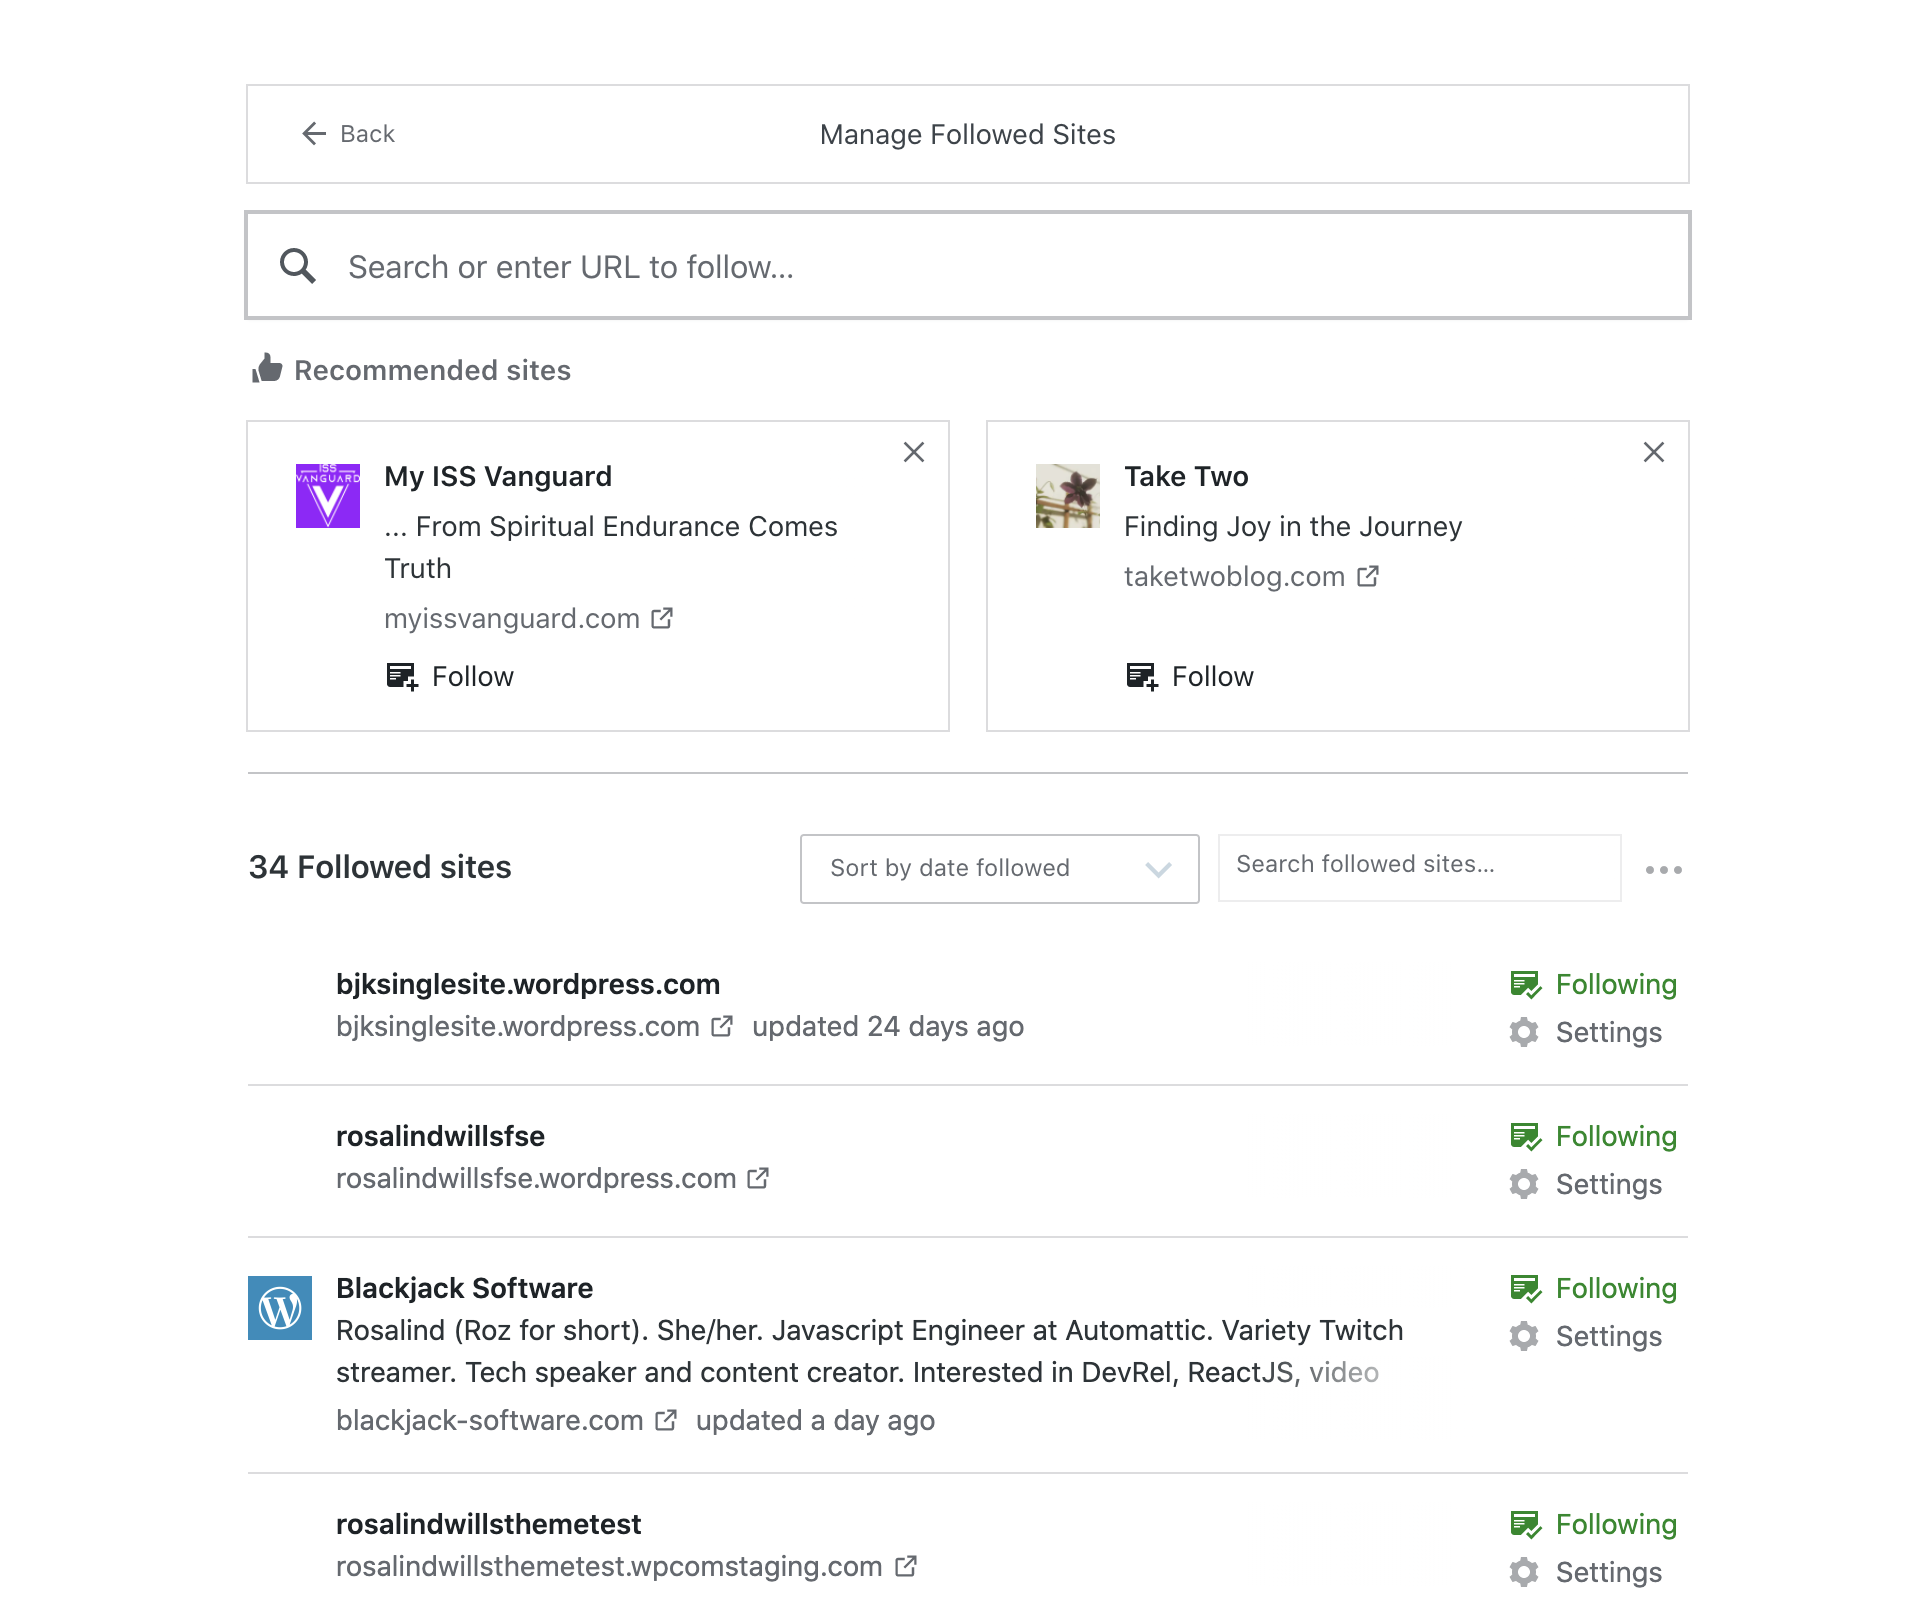Open taketwoblog.com external link icon
The height and width of the screenshot is (1614, 1928).
[1368, 577]
